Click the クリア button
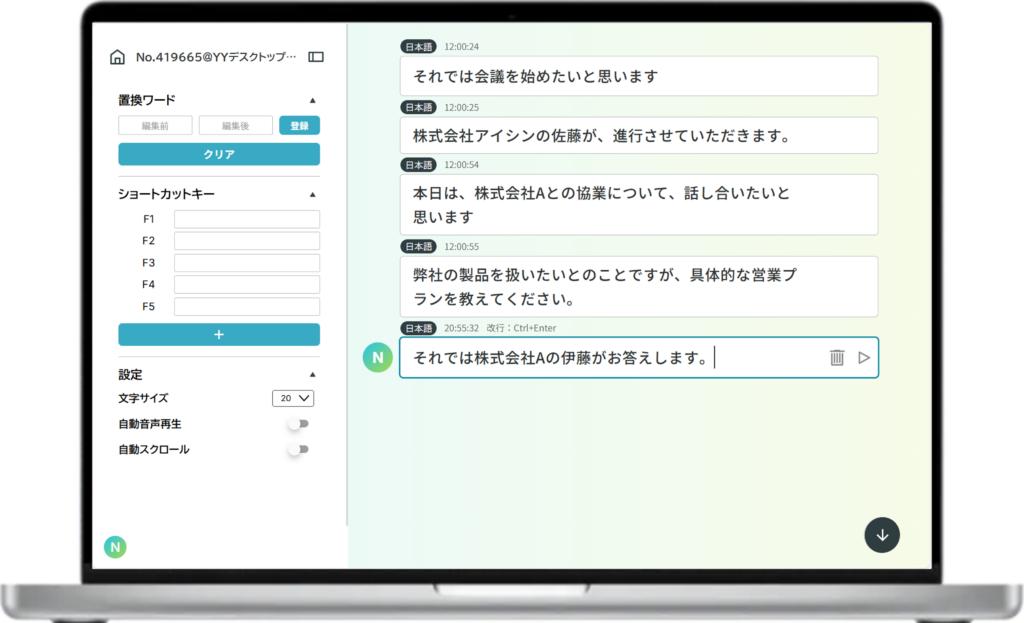Viewport: 1024px width, 623px height. click(x=219, y=154)
